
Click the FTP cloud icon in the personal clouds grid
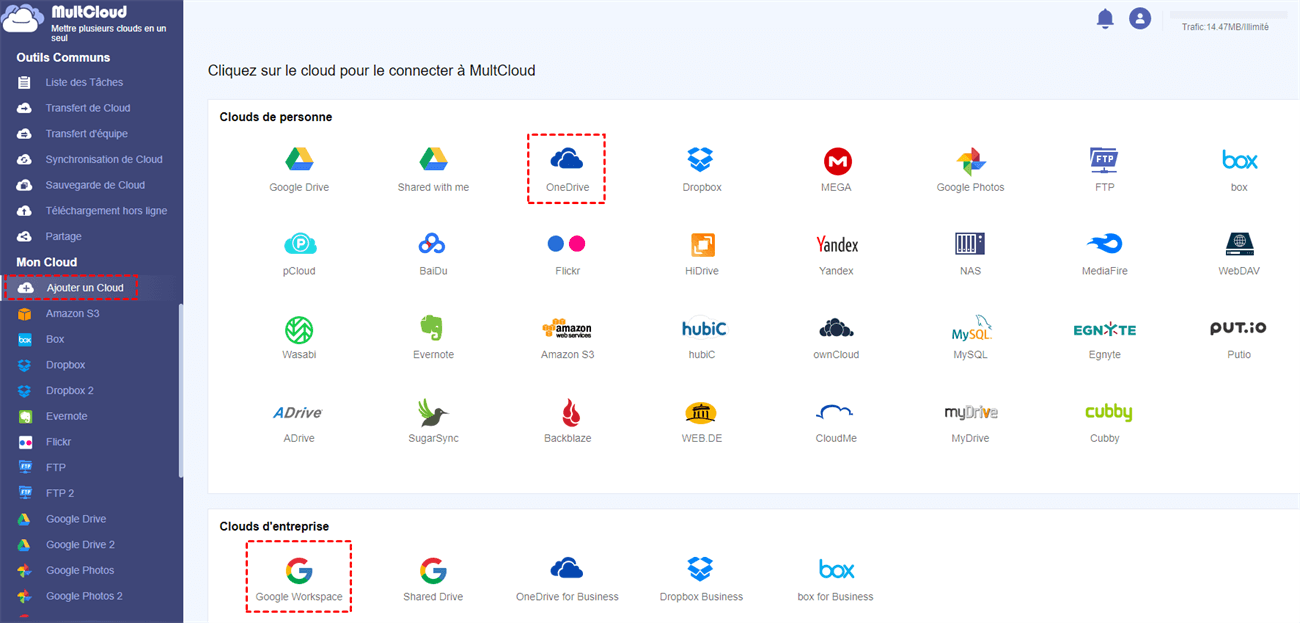click(x=1104, y=160)
